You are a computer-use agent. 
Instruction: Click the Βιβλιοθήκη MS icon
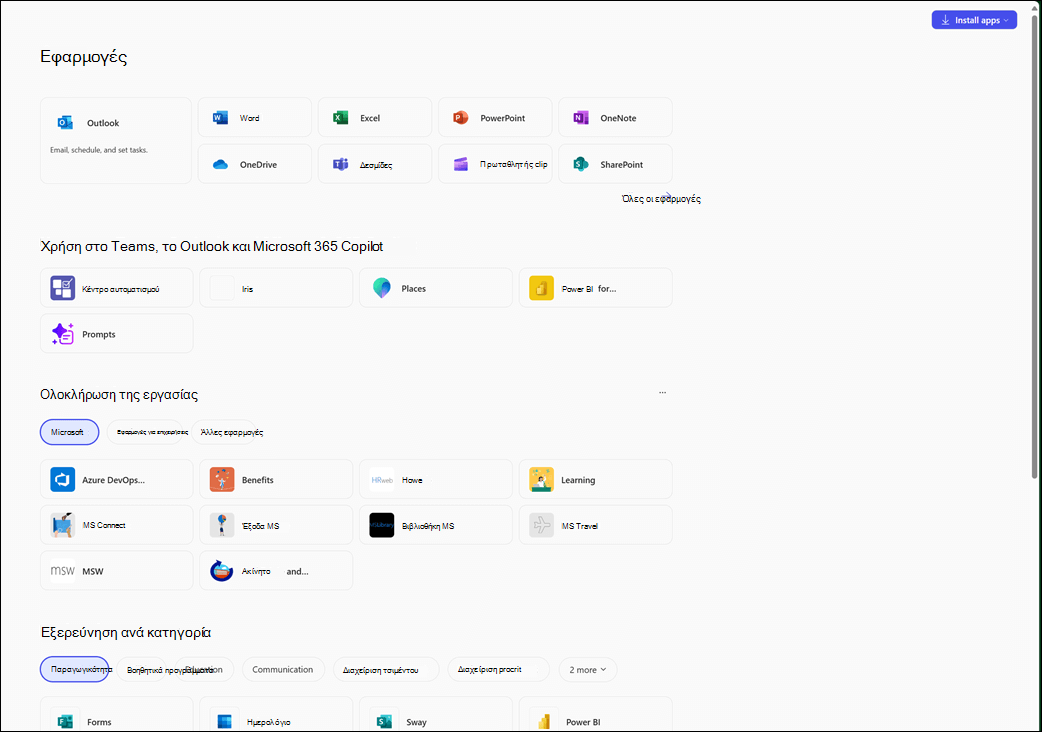point(381,525)
